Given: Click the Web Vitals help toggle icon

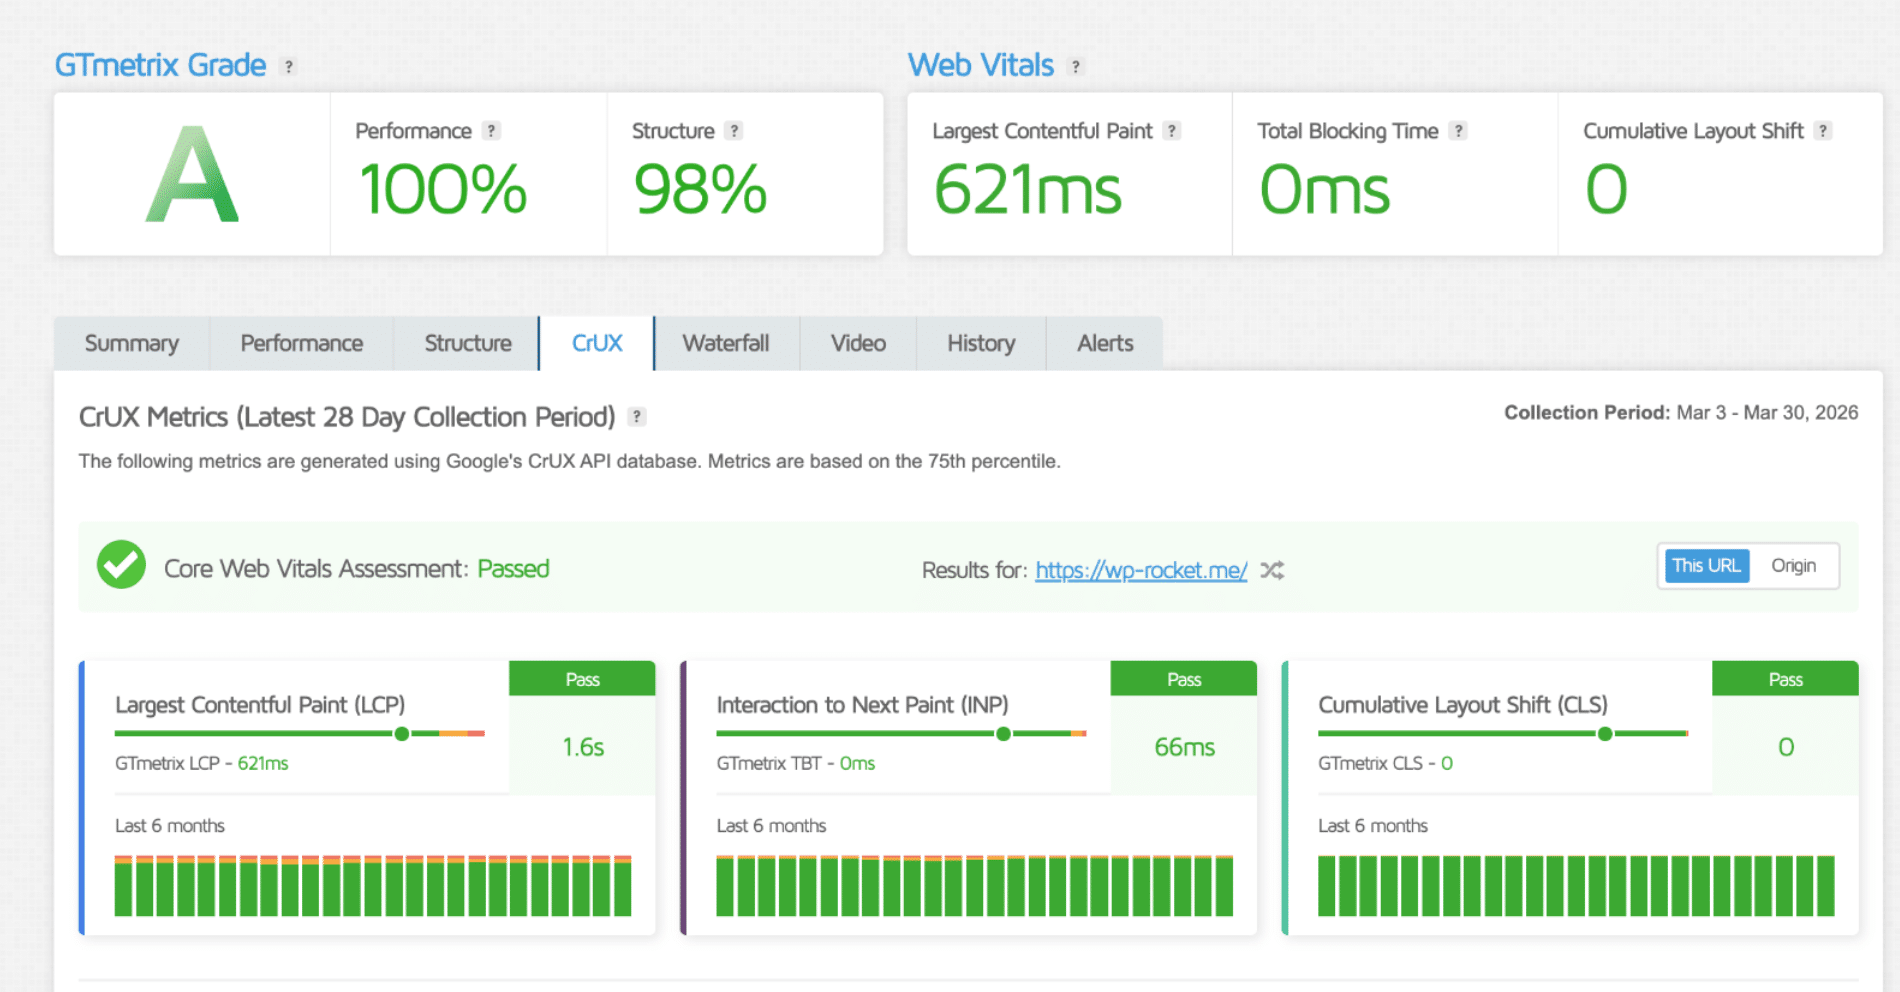Looking at the screenshot, I should click(1076, 65).
